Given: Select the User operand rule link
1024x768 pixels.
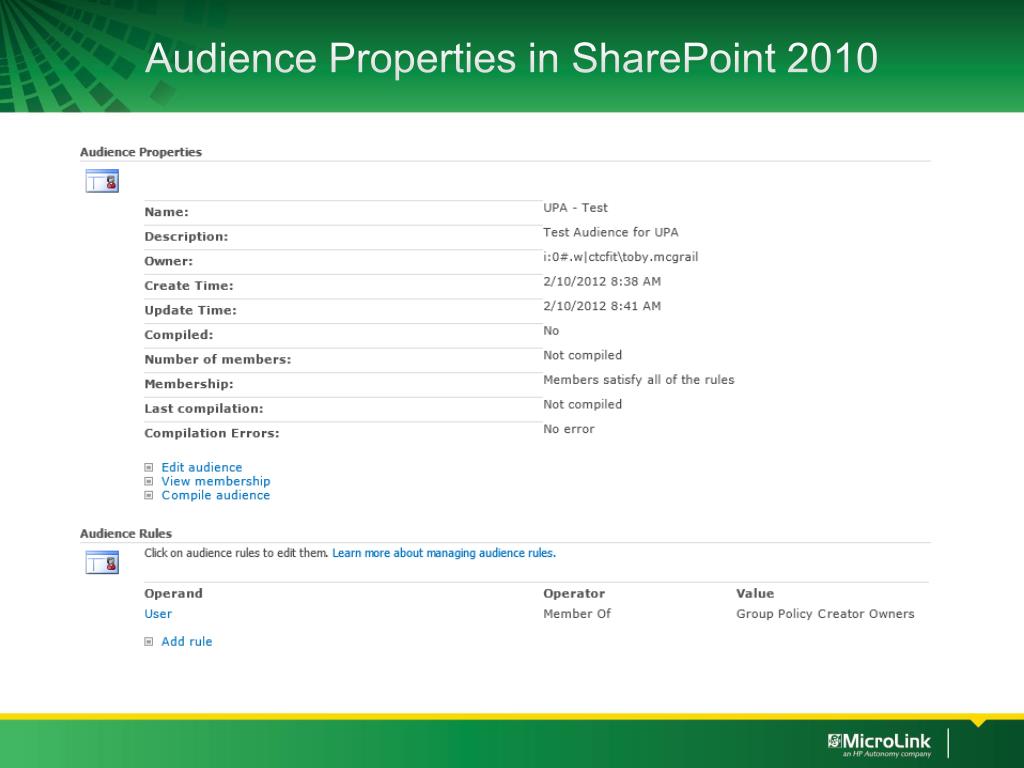Looking at the screenshot, I should click(158, 614).
